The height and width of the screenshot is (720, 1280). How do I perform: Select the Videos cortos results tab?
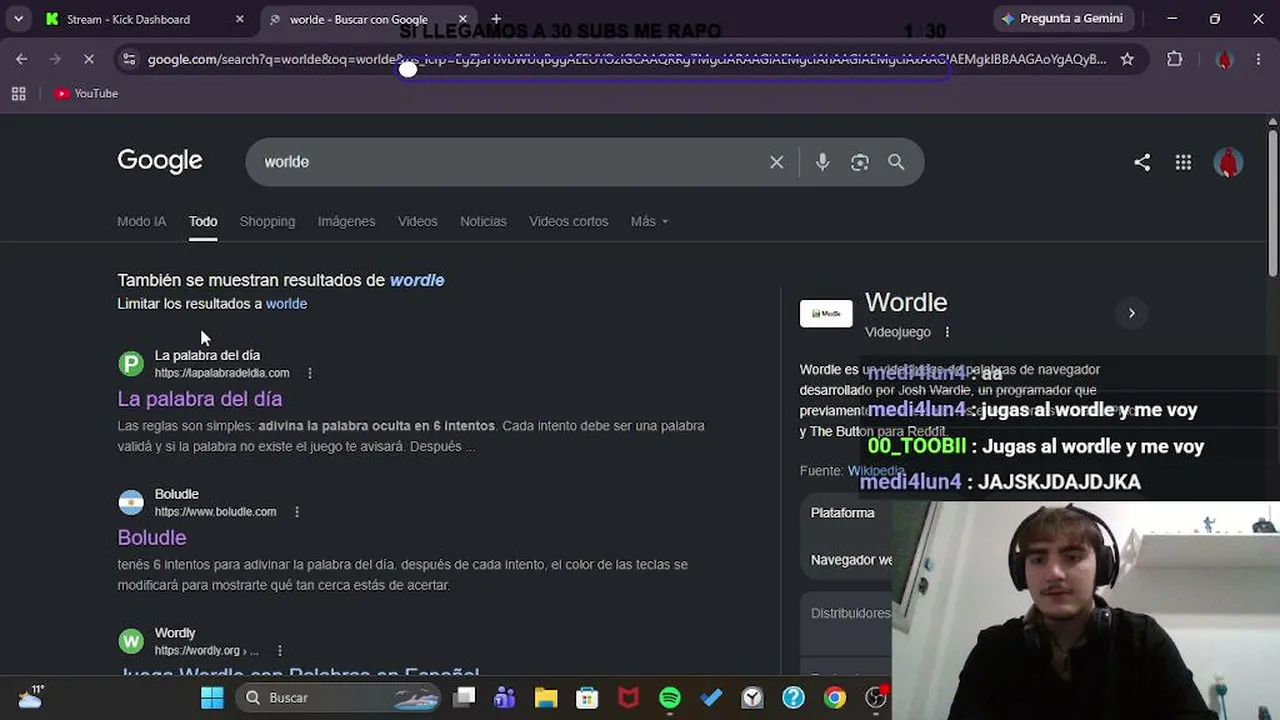568,221
